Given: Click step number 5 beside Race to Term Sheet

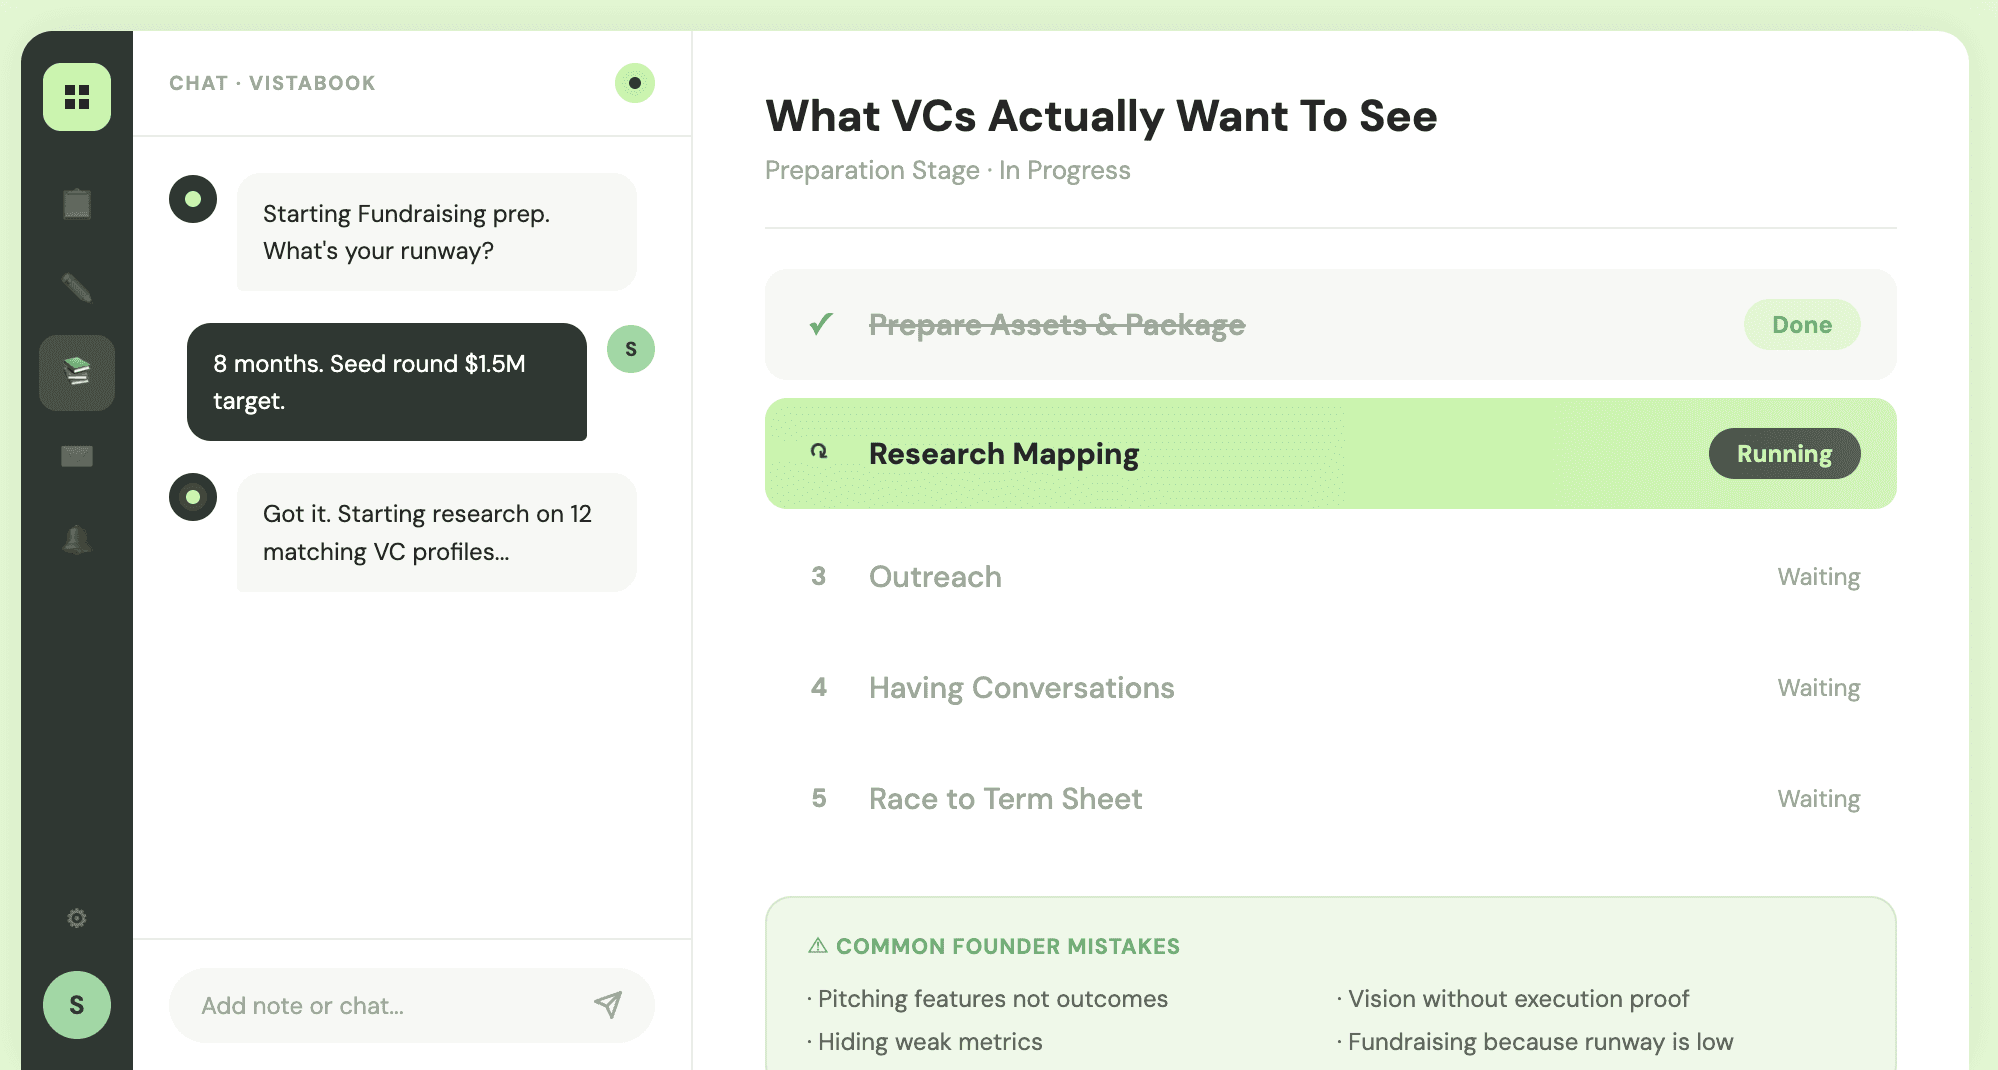Looking at the screenshot, I should pyautogui.click(x=819, y=798).
